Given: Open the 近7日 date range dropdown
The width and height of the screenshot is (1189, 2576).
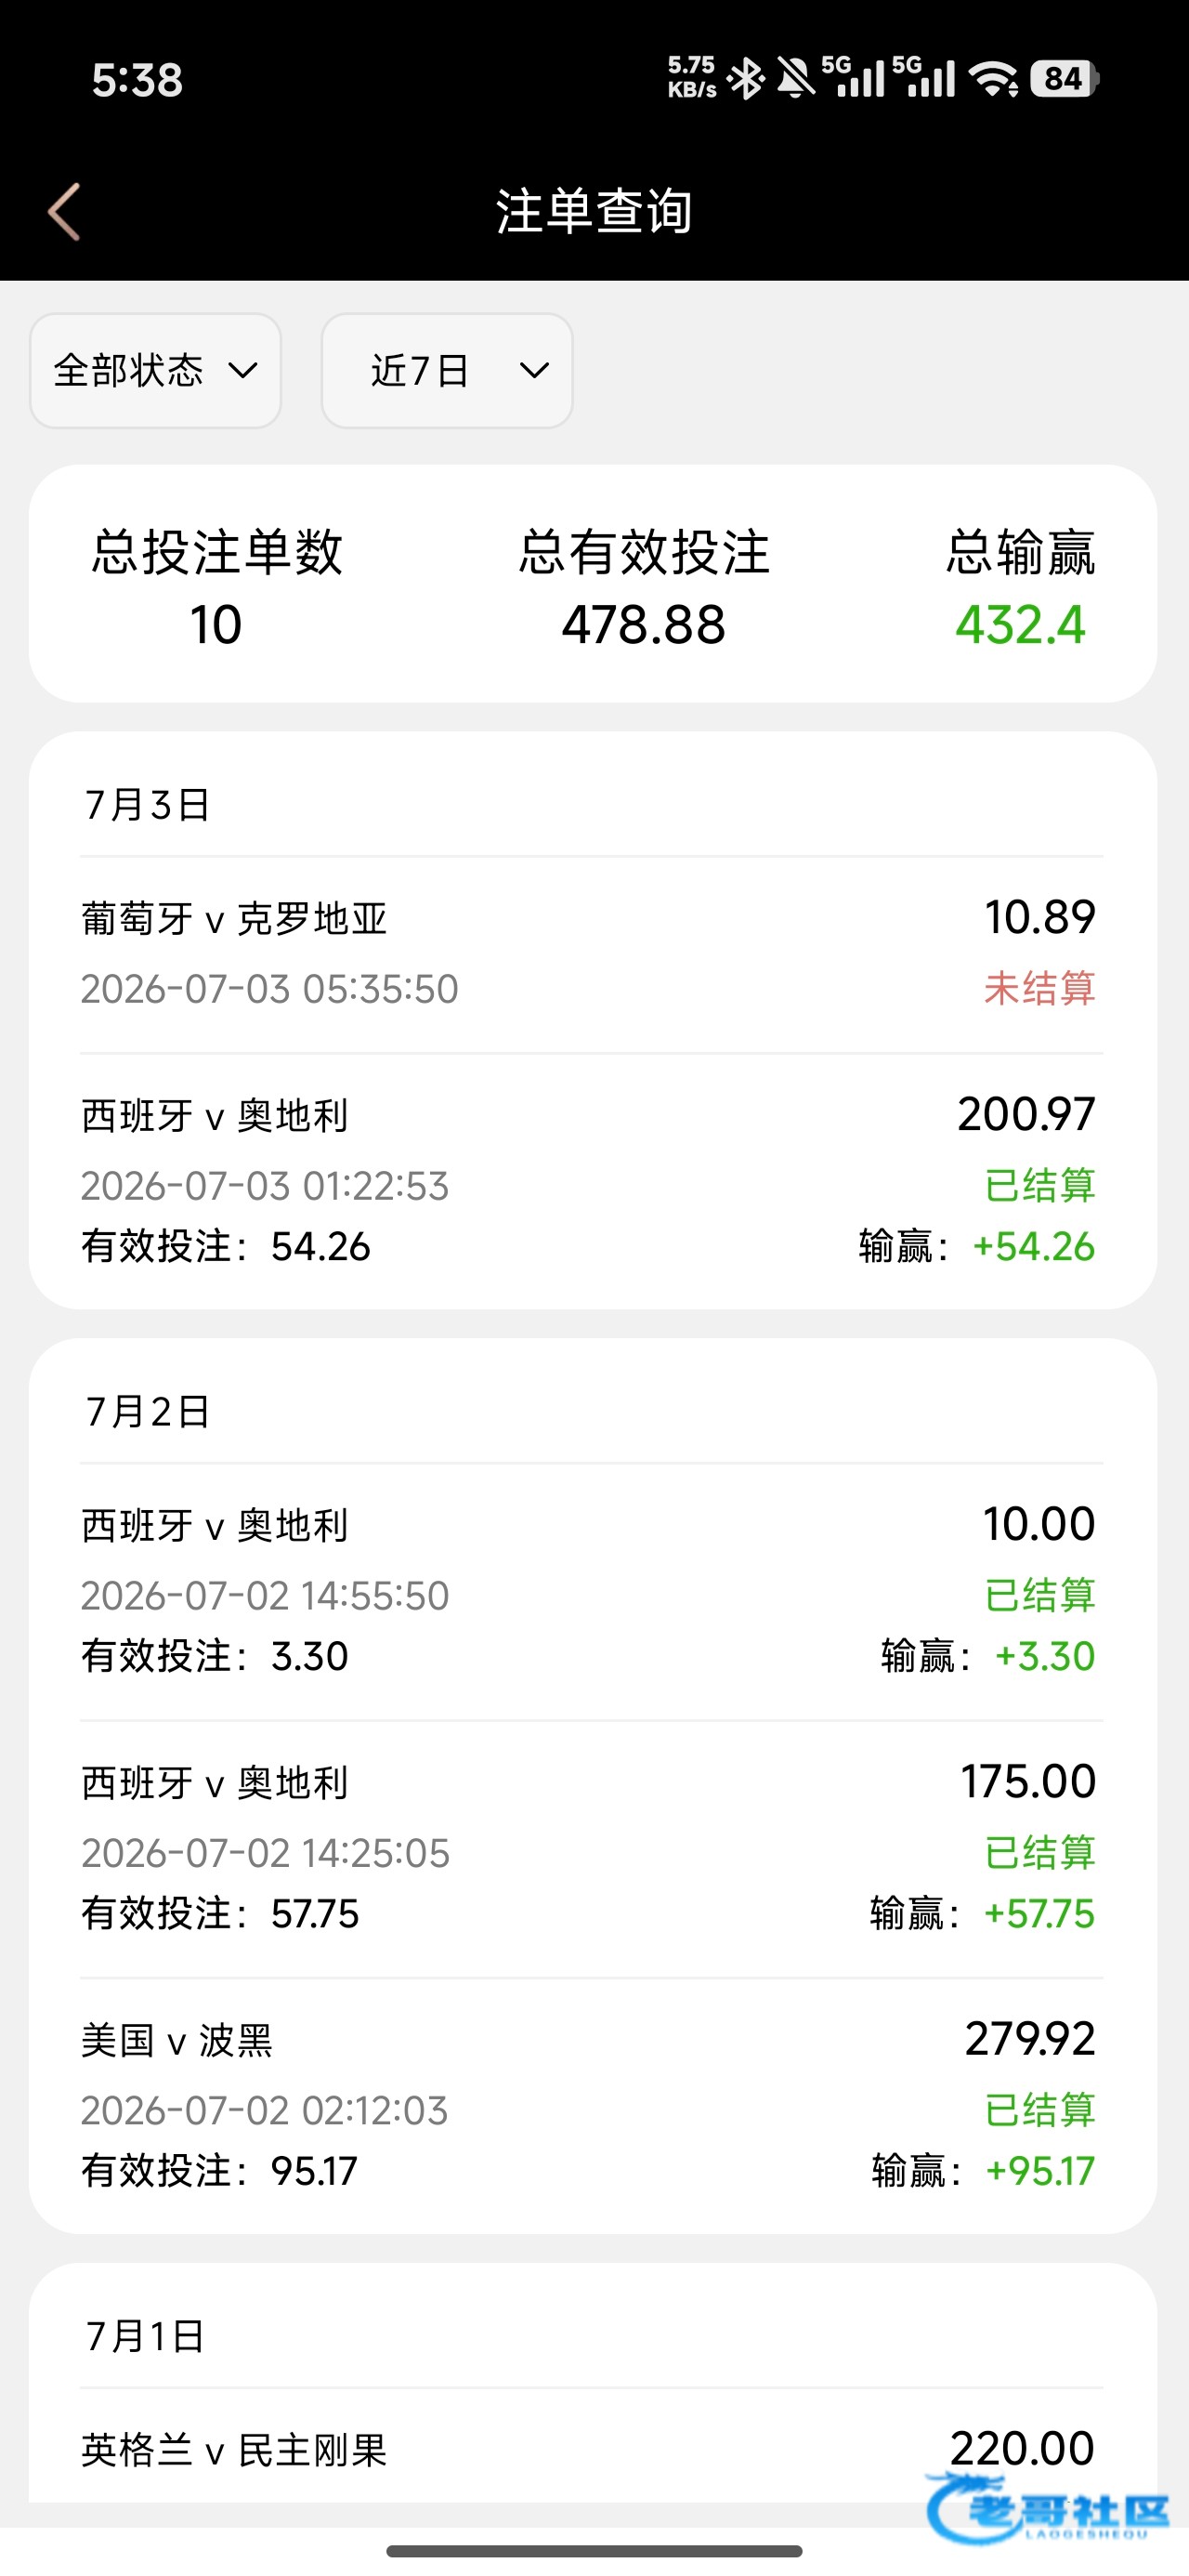Looking at the screenshot, I should pyautogui.click(x=446, y=371).
